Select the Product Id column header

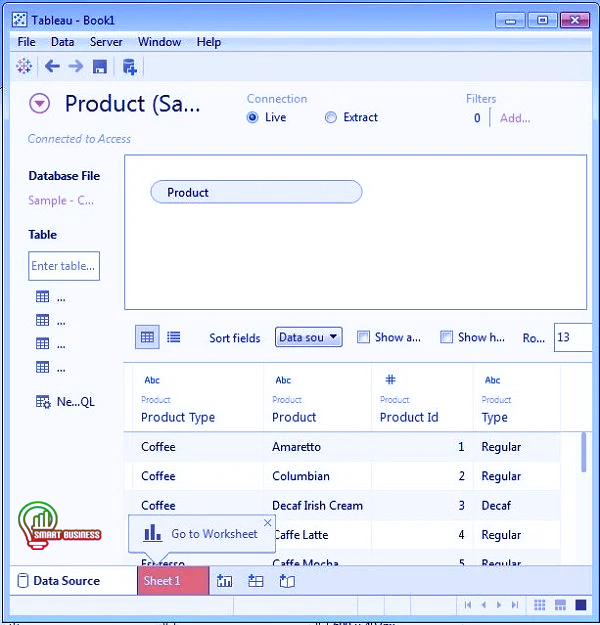409,417
